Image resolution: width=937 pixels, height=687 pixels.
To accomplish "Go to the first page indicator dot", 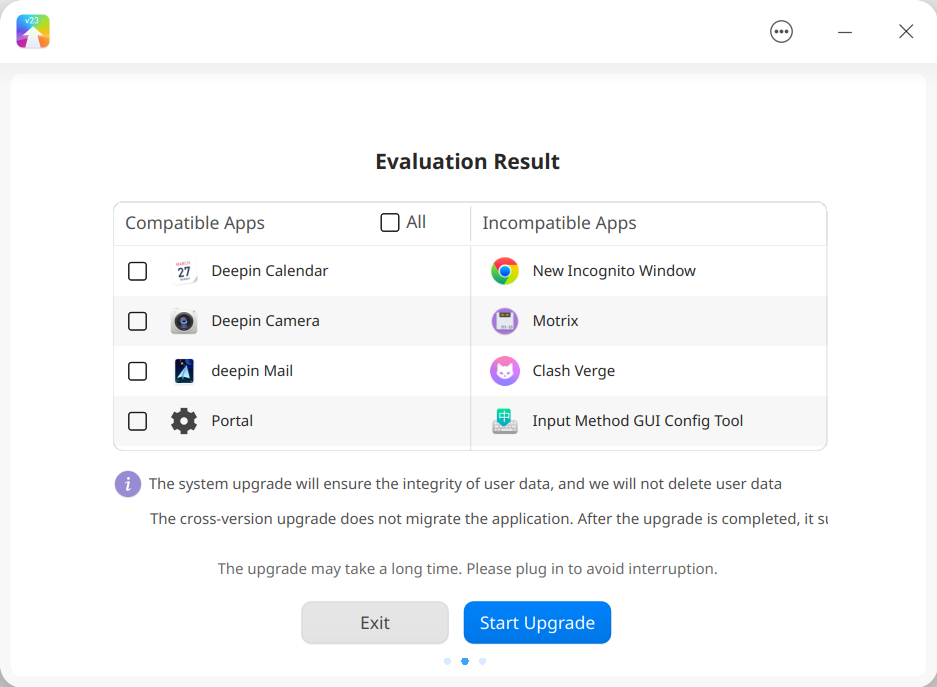I will tap(448, 661).
